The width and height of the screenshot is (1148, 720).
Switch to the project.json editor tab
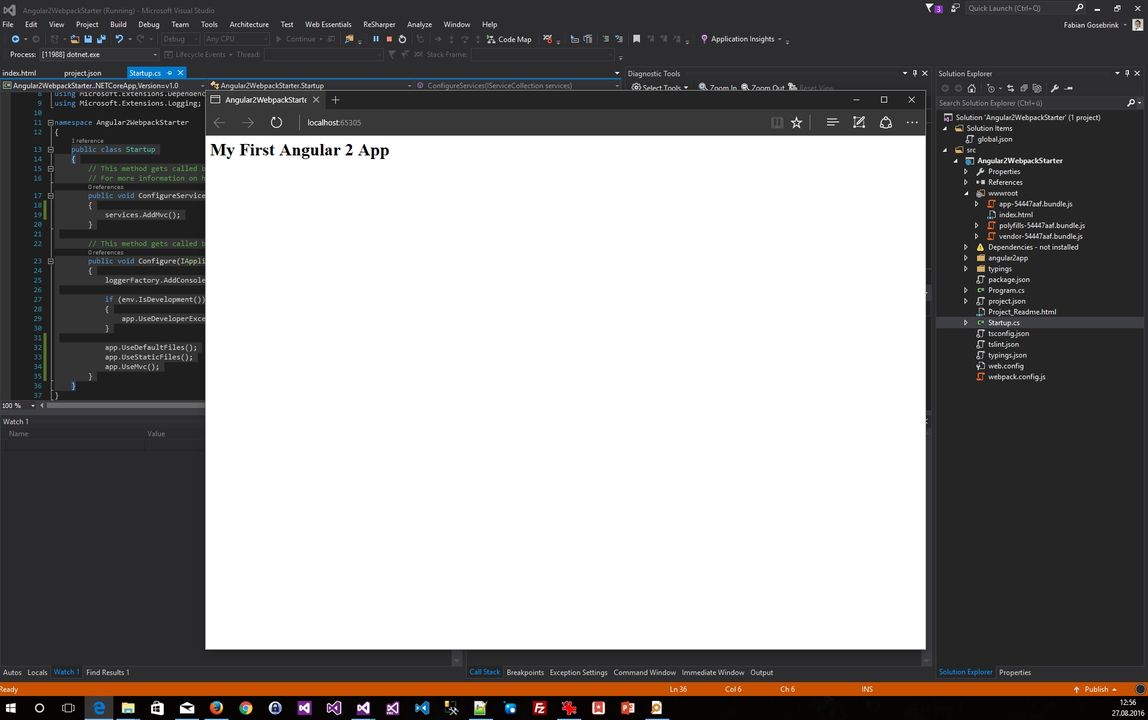pyautogui.click(x=83, y=73)
